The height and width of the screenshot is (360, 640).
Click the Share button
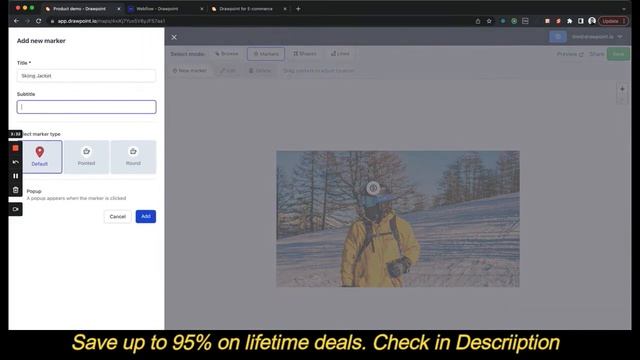point(596,54)
